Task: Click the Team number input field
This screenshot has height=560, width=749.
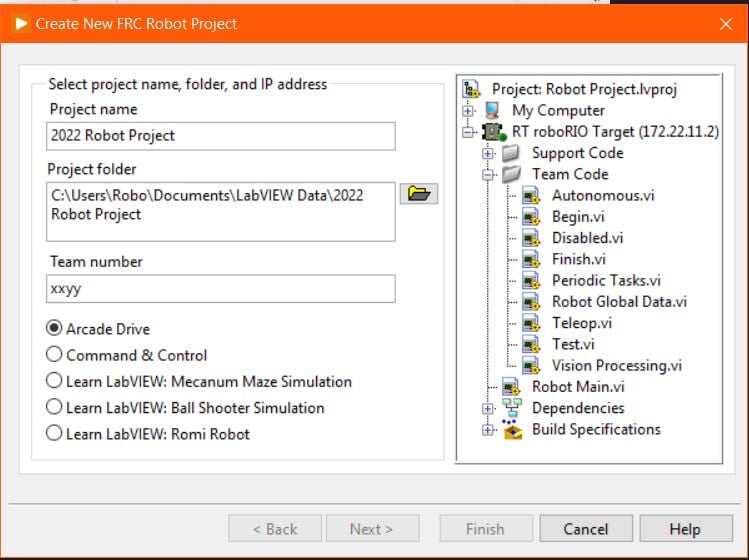Action: (x=221, y=289)
